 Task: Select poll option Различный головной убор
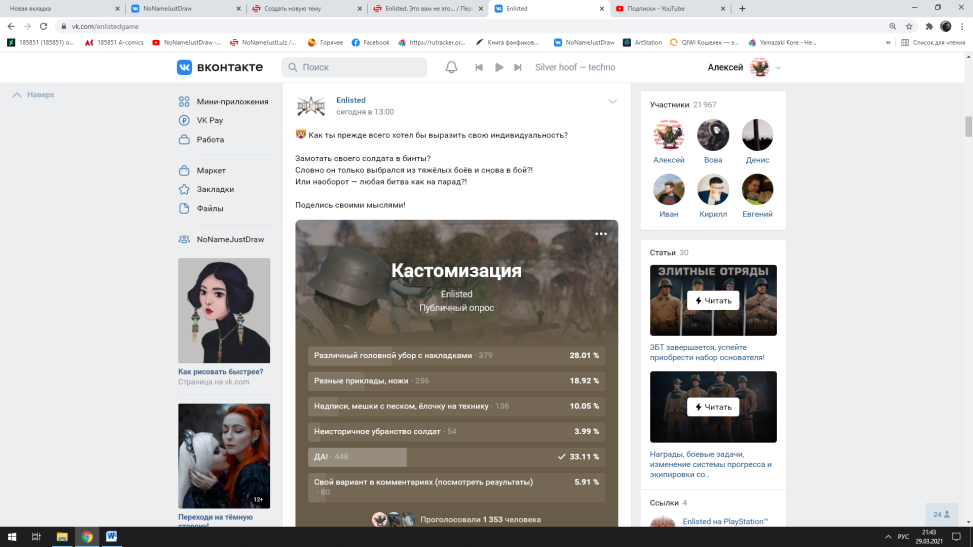456,356
